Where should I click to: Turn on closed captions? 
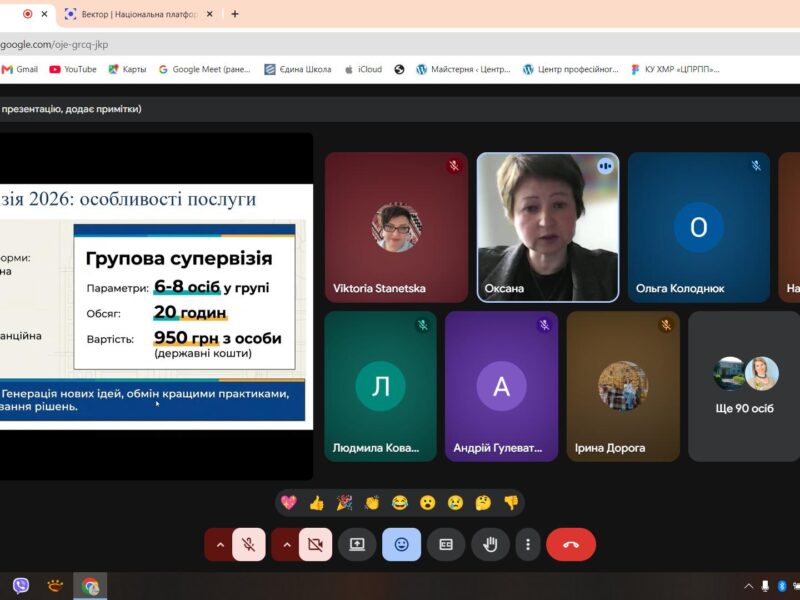446,544
